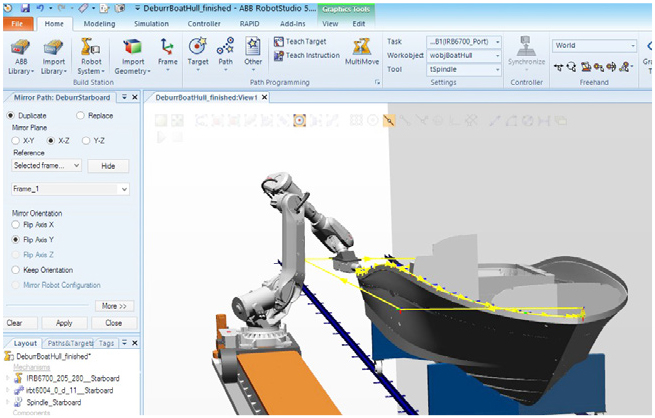The image size is (655, 418).
Task: Click the Apply button
Action: [x=64, y=323]
